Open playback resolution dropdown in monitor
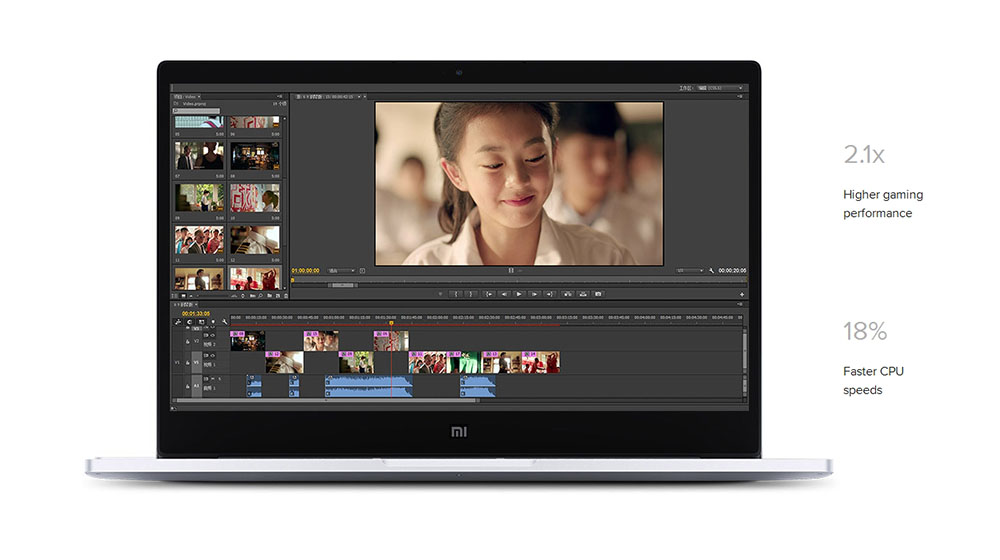The image size is (1000, 560). pos(690,271)
